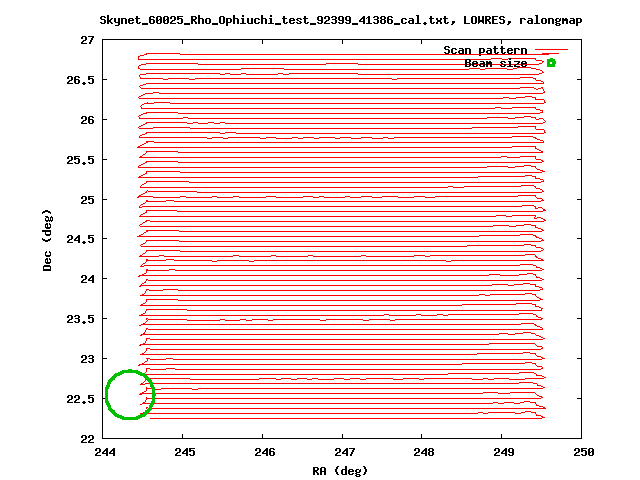Click the y-axis tick label 25.5

pyautogui.click(x=80, y=160)
